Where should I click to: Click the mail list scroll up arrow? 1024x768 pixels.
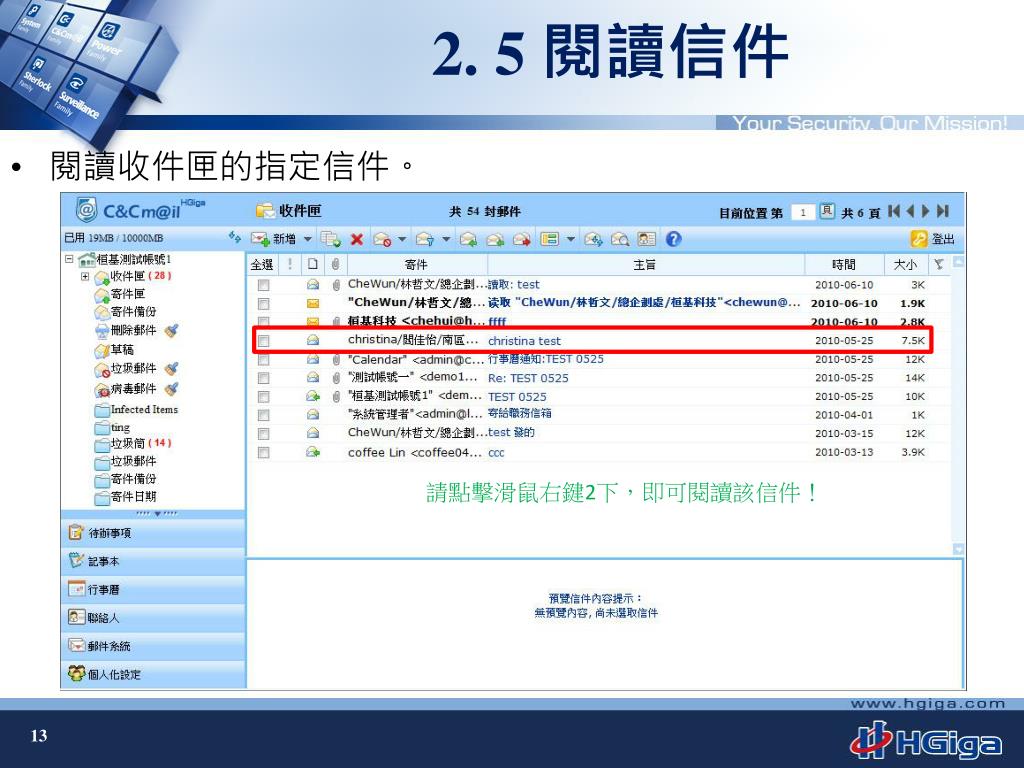(958, 263)
